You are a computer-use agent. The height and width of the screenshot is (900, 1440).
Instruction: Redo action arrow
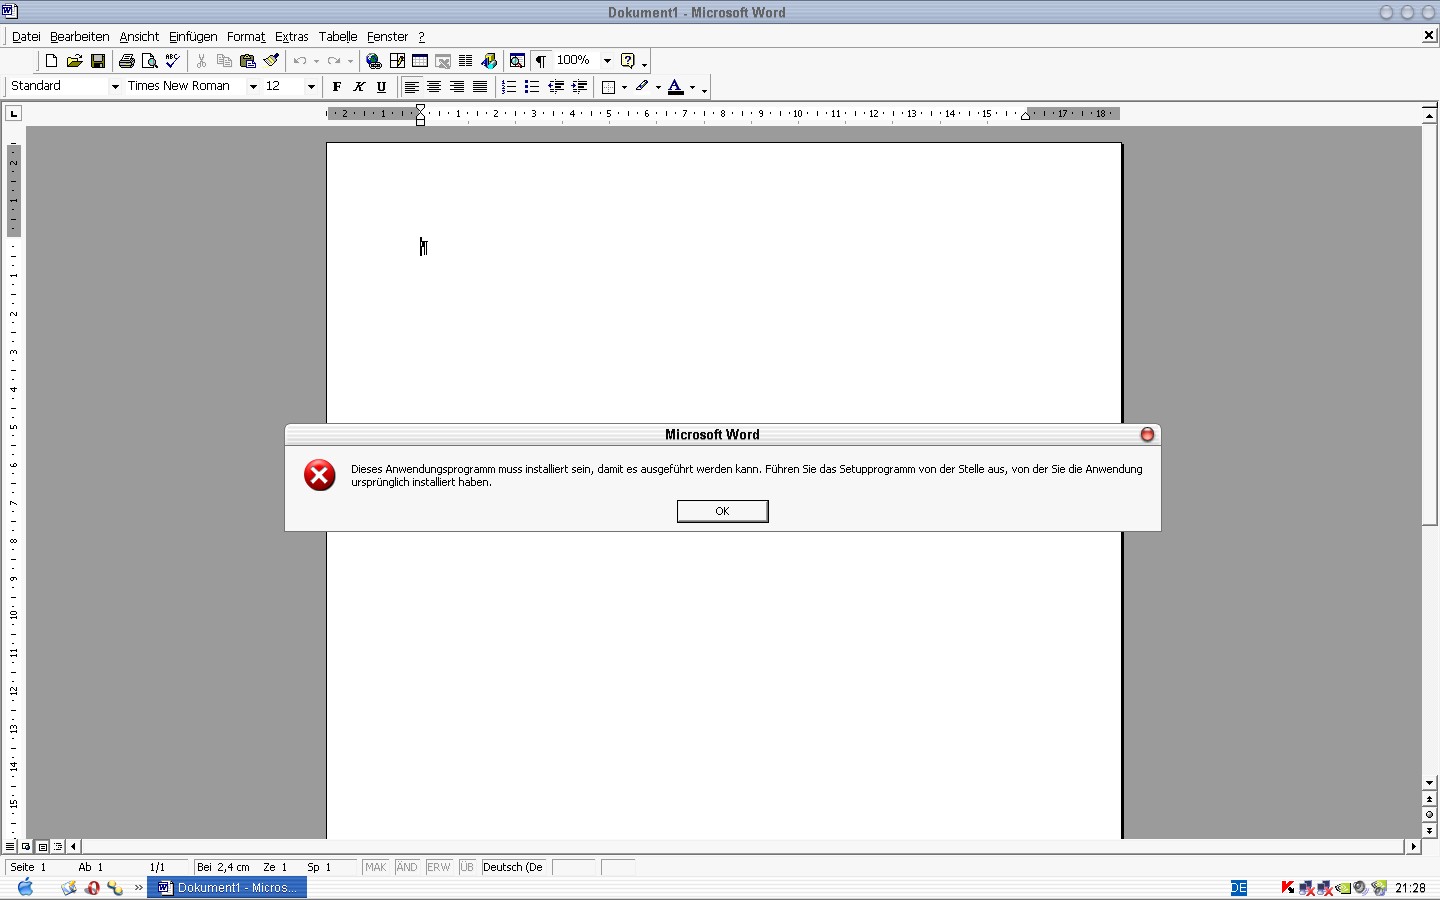tap(334, 61)
